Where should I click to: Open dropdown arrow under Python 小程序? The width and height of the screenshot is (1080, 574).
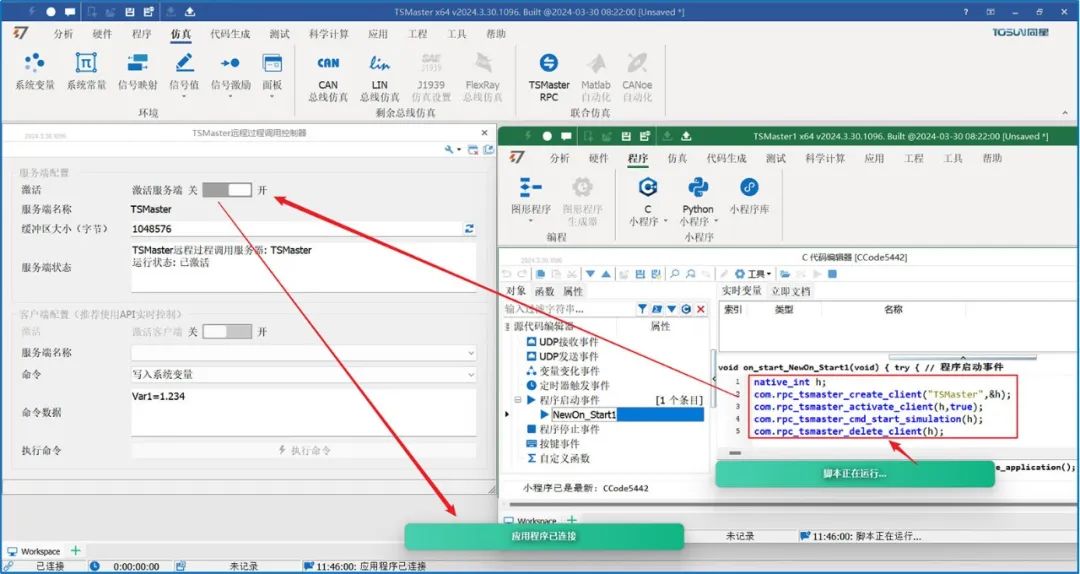click(716, 221)
